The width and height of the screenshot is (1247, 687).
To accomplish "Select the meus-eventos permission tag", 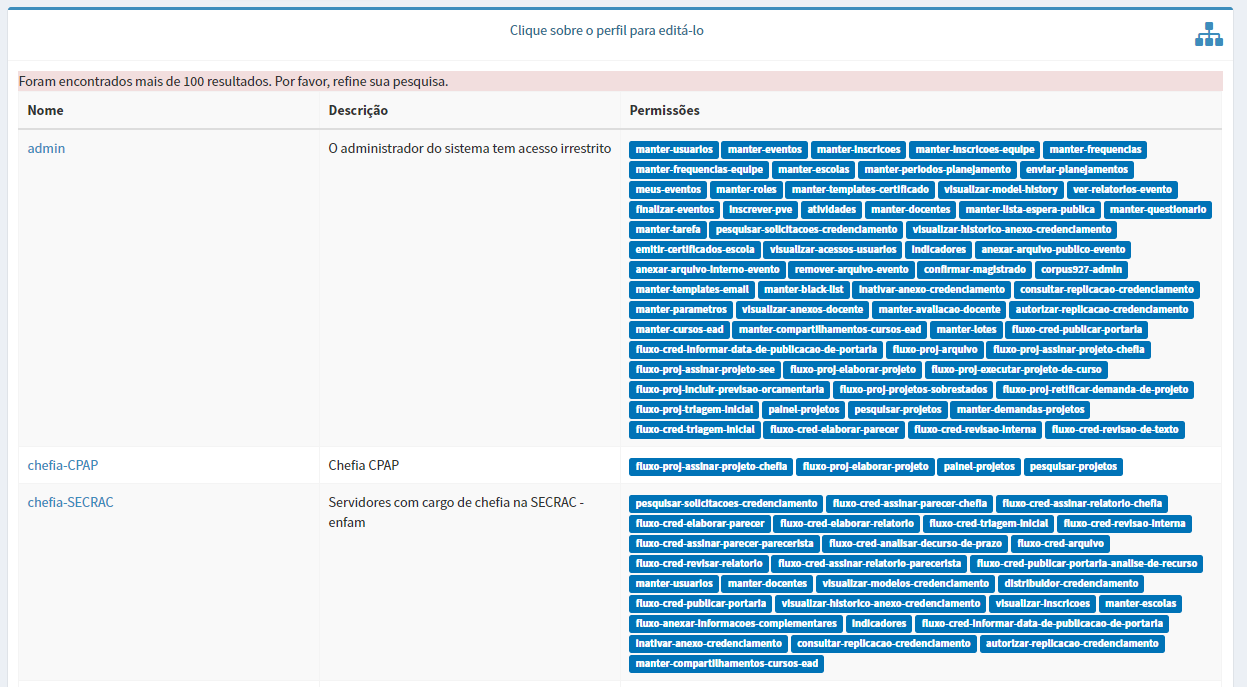I will coord(668,190).
